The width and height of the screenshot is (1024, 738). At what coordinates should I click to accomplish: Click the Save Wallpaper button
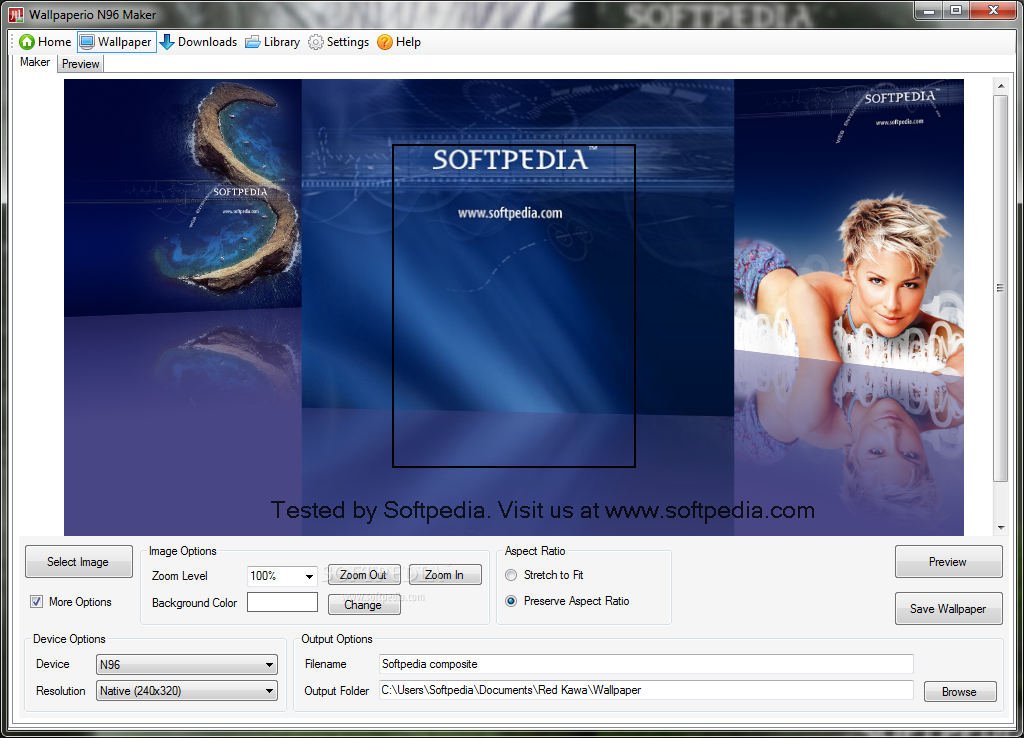948,609
